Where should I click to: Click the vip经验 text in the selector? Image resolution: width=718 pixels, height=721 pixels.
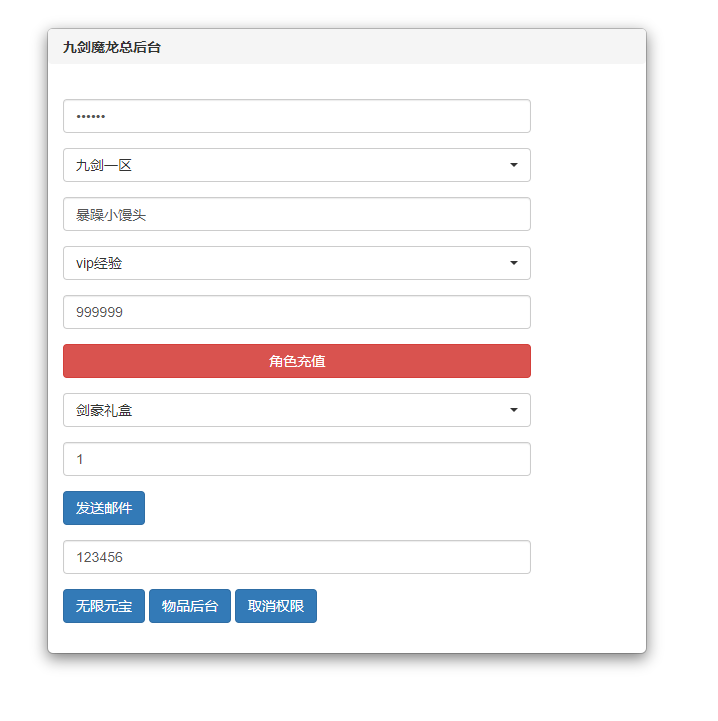click(99, 263)
